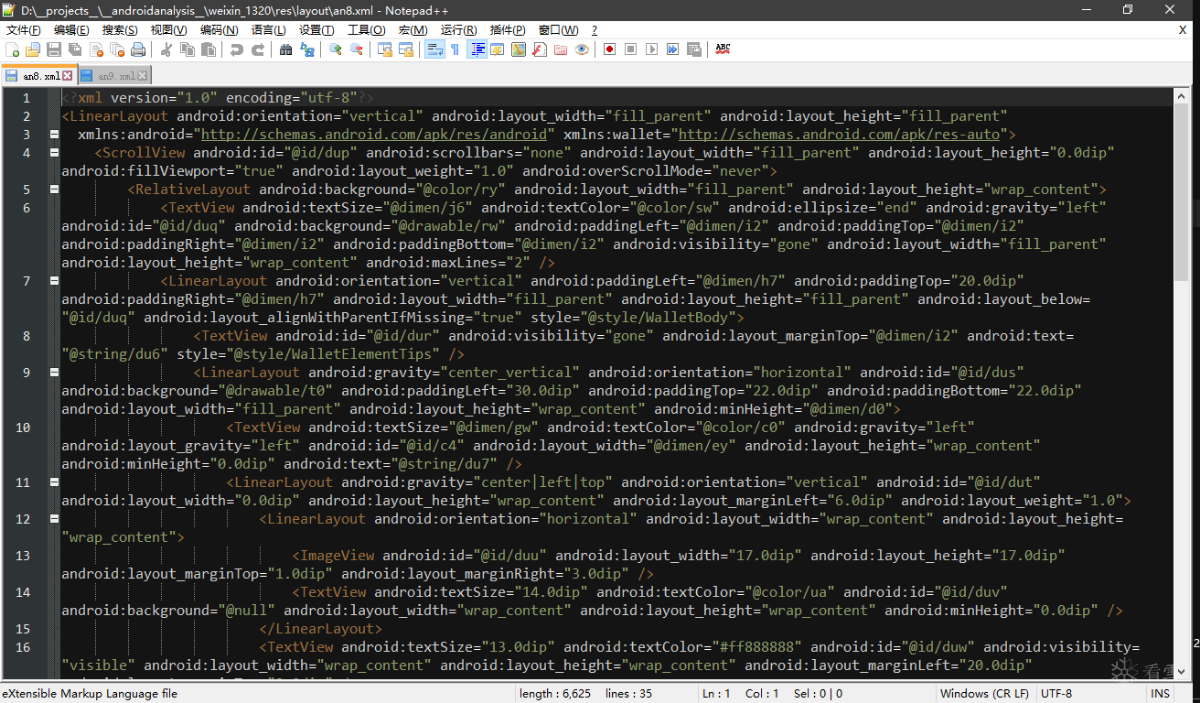Collapse the RelativeLayout fold at line 5
The width and height of the screenshot is (1200, 703).
[x=54, y=189]
